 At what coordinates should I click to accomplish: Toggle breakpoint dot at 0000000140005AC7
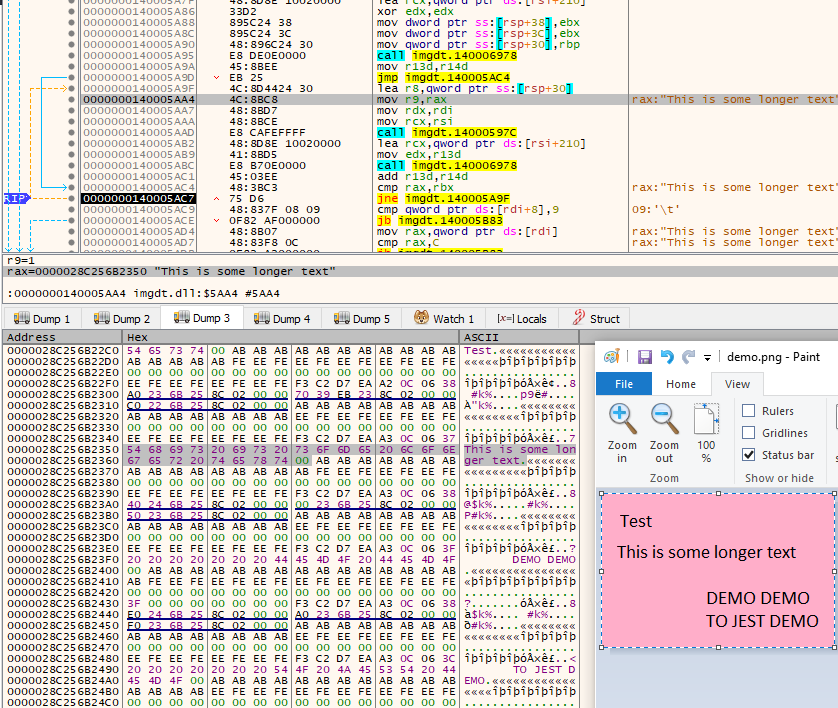click(x=72, y=198)
